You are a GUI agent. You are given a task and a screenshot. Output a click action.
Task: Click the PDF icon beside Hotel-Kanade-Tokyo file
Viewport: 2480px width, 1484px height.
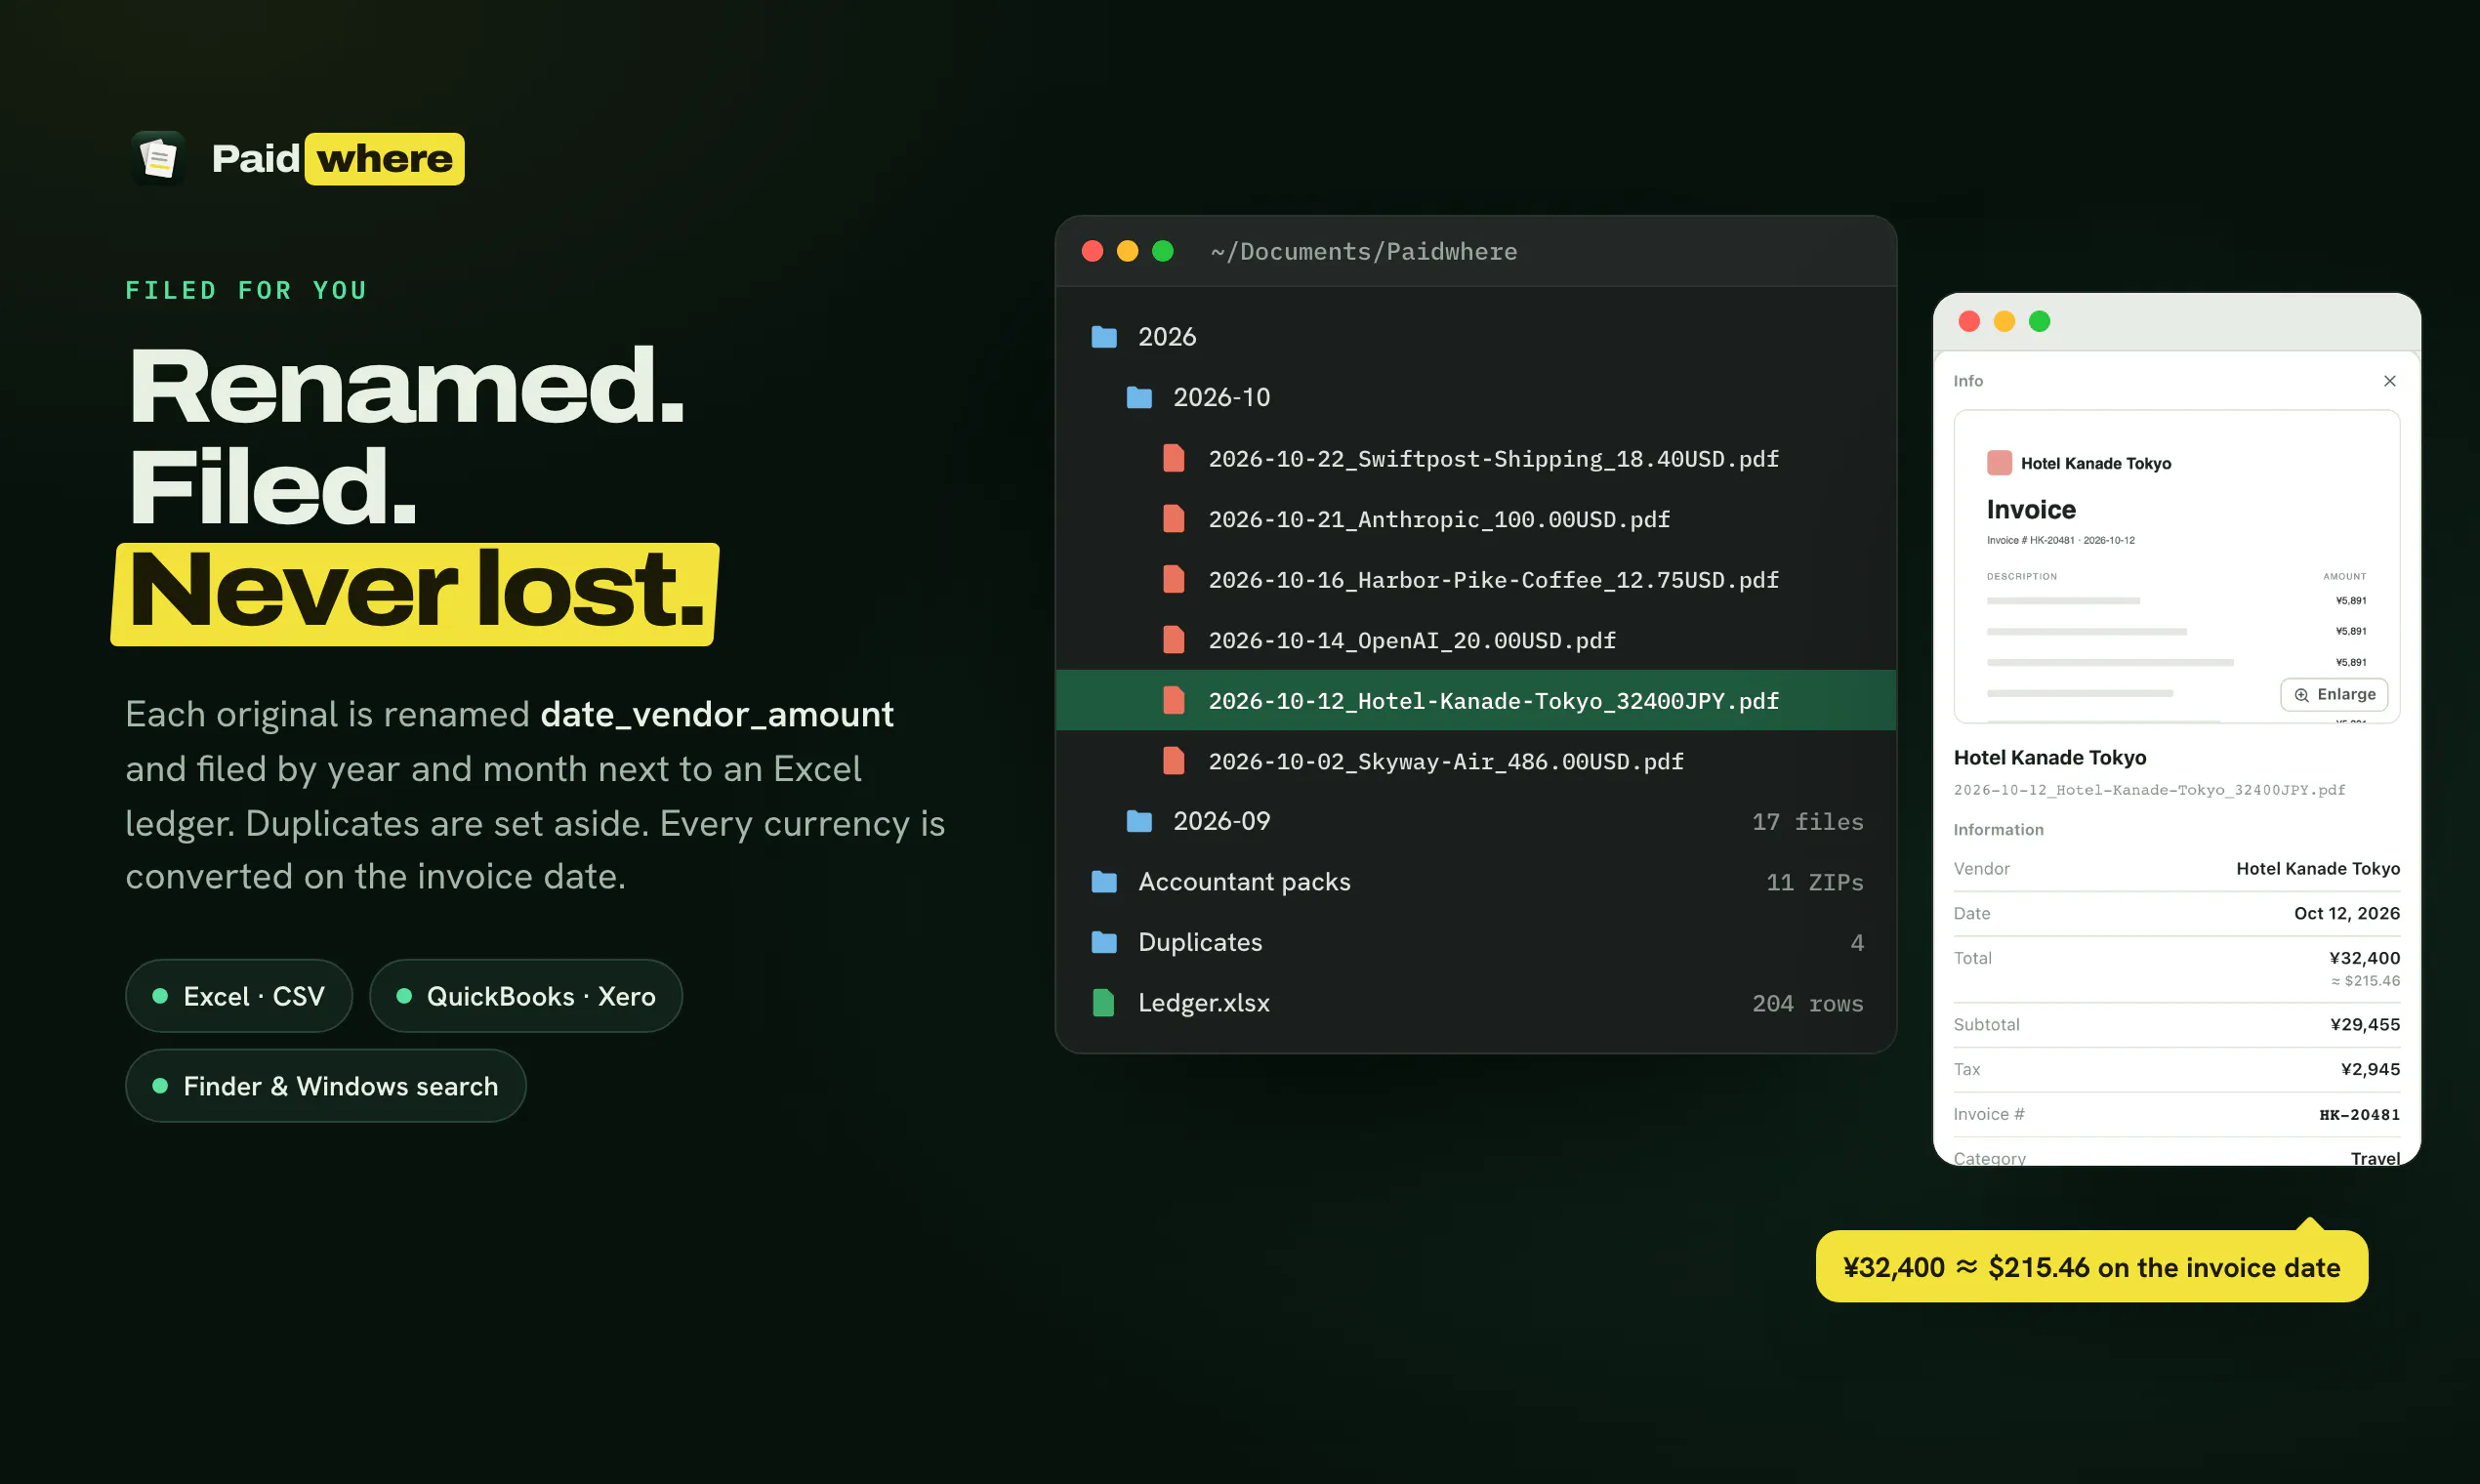[1174, 701]
